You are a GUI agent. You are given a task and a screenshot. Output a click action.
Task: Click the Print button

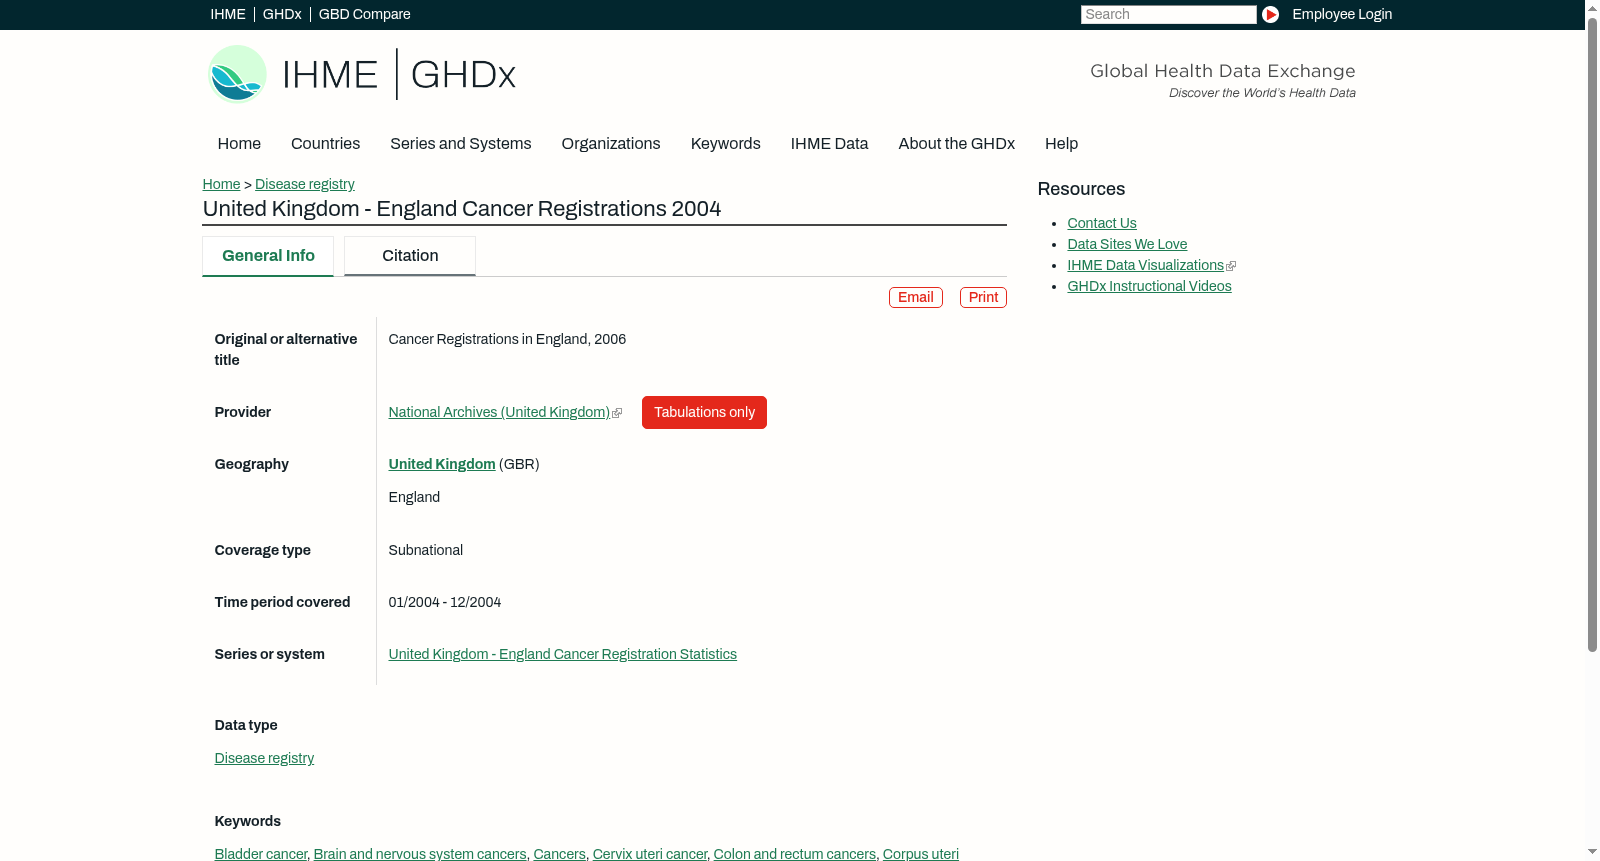point(983,298)
